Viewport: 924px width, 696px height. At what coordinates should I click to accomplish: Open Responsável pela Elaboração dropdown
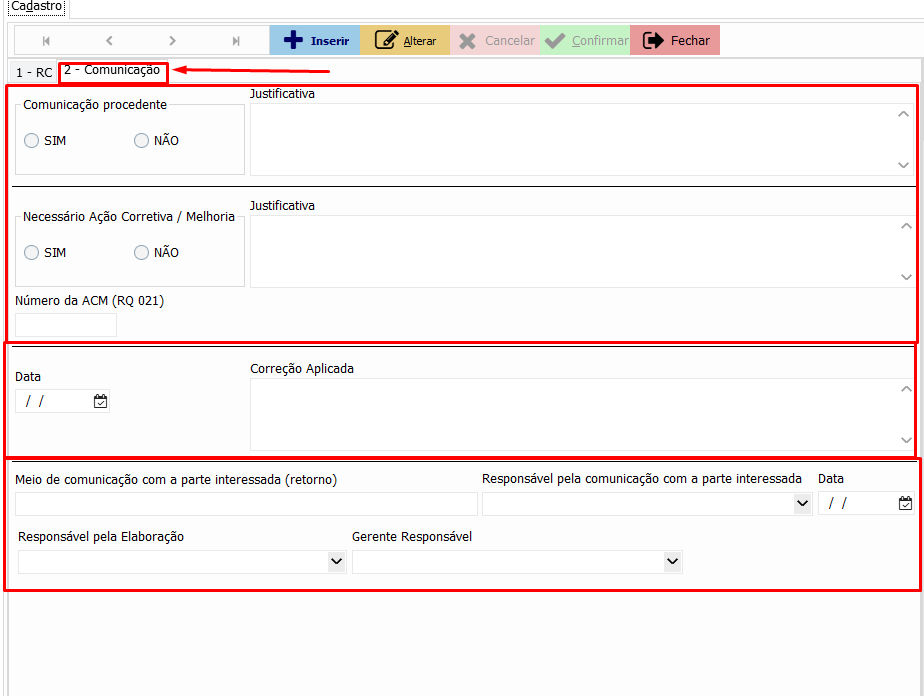tap(336, 563)
